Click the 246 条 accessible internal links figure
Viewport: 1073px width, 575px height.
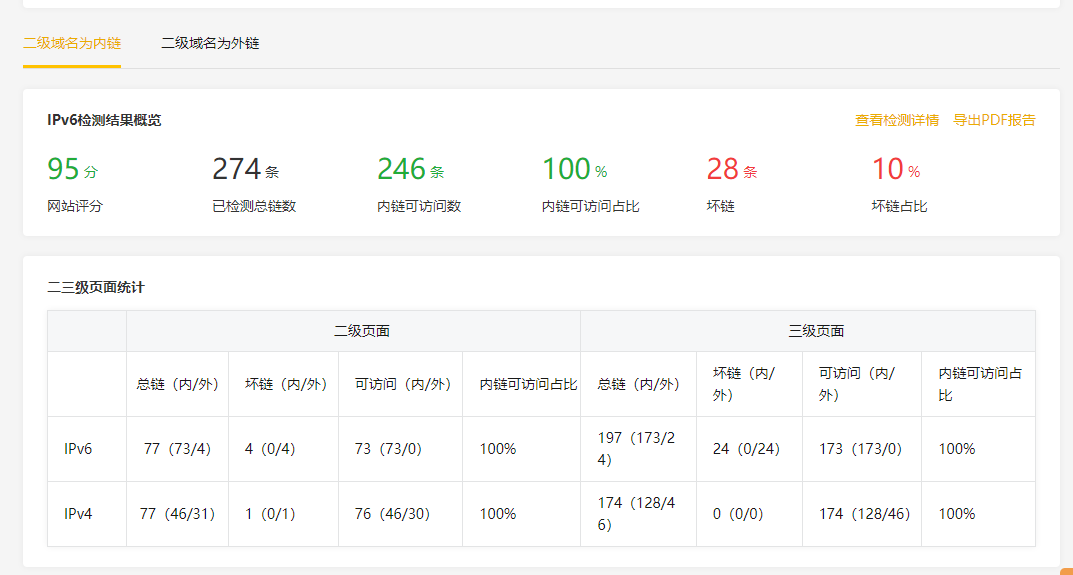[410, 170]
